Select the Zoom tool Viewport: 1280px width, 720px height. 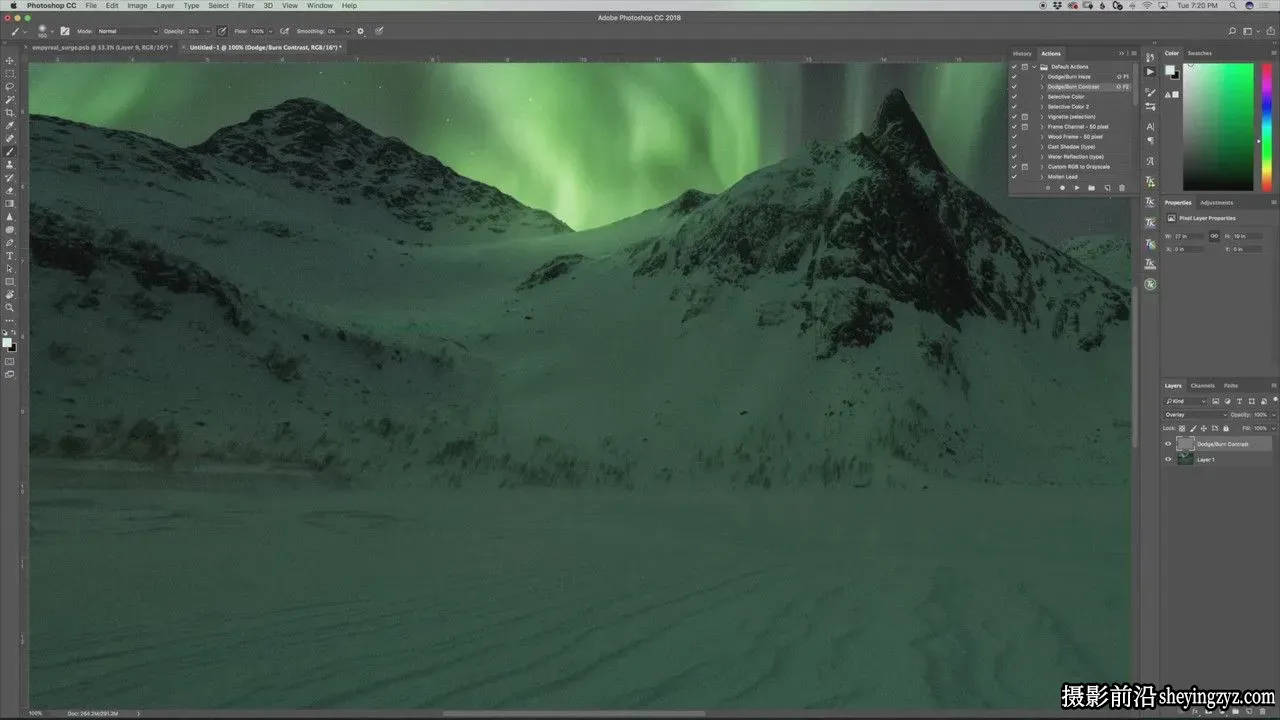[x=10, y=308]
